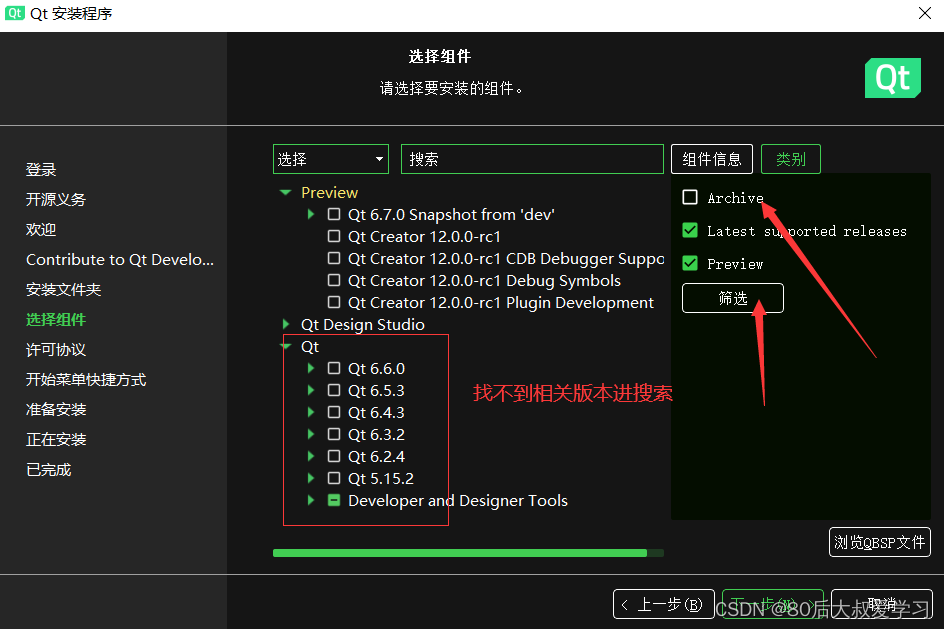Expand the Qt 6.4.3 node

[311, 412]
